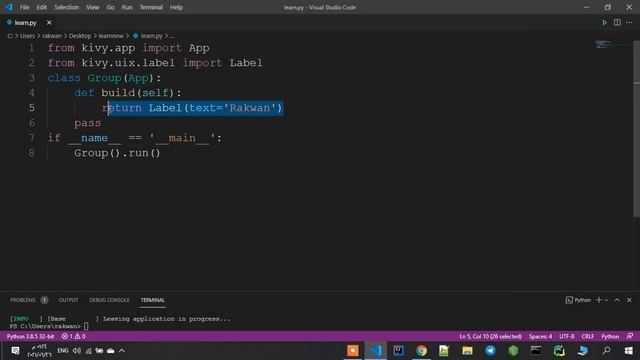Change end of line sequence CRLF

pos(587,336)
